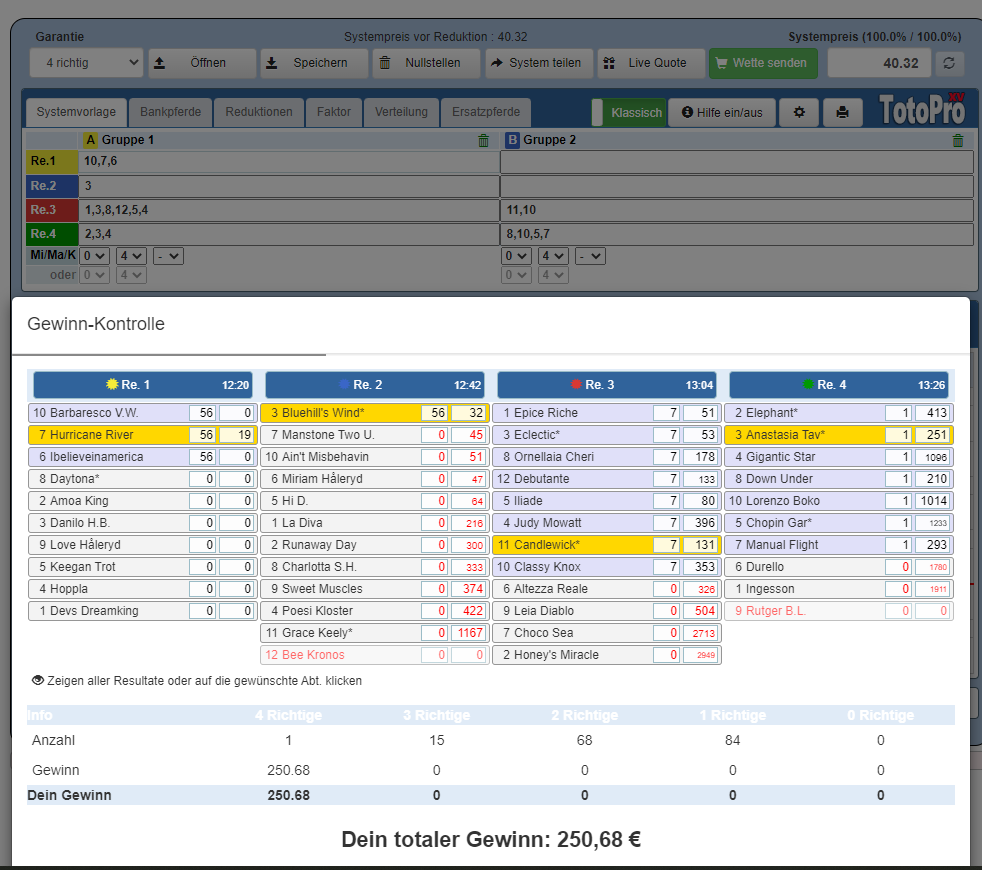Click the 4 Richtige column header
Viewport: 982px width, 870px height.
pos(288,715)
